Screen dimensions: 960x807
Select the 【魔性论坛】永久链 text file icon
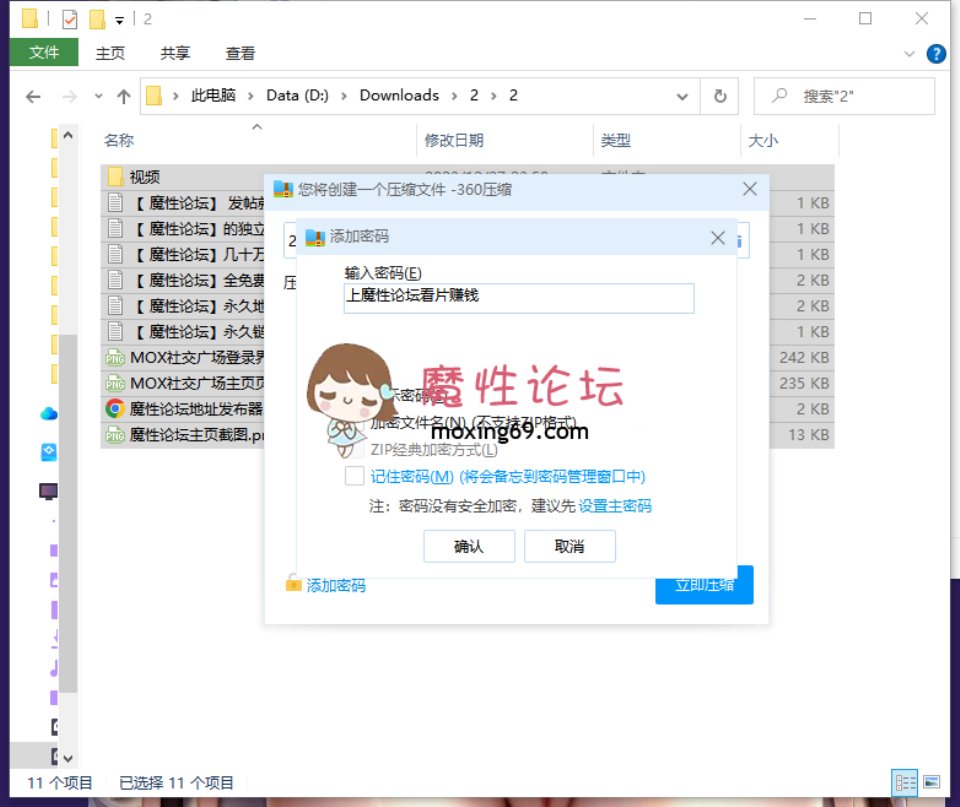coord(115,331)
